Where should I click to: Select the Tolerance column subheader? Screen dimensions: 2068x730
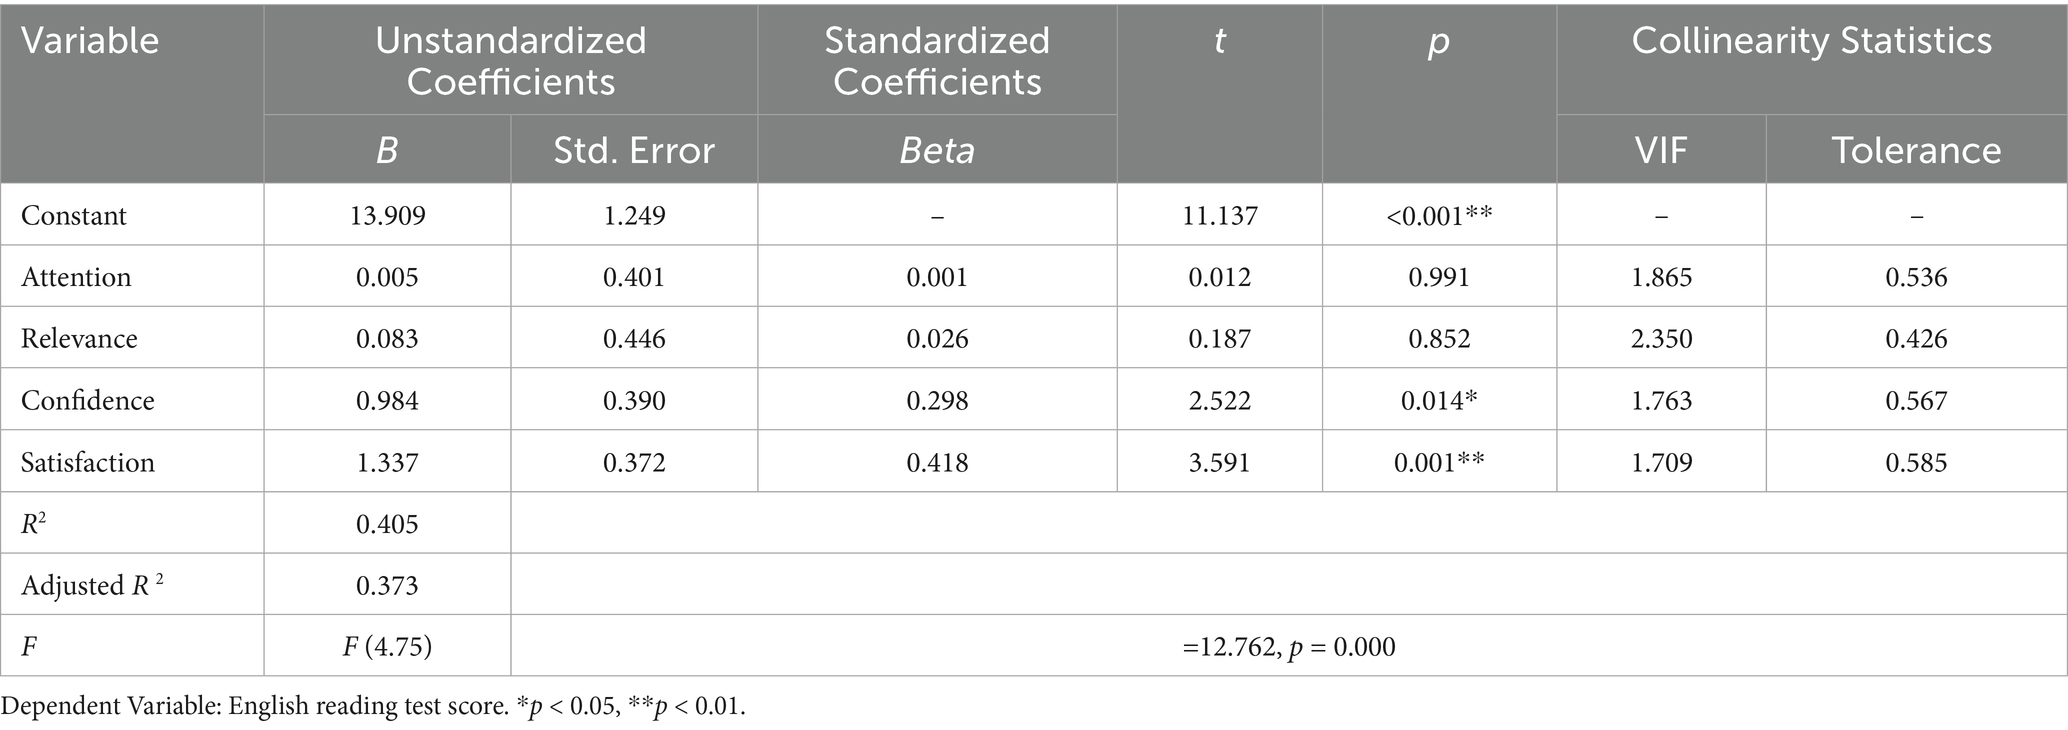click(1916, 150)
